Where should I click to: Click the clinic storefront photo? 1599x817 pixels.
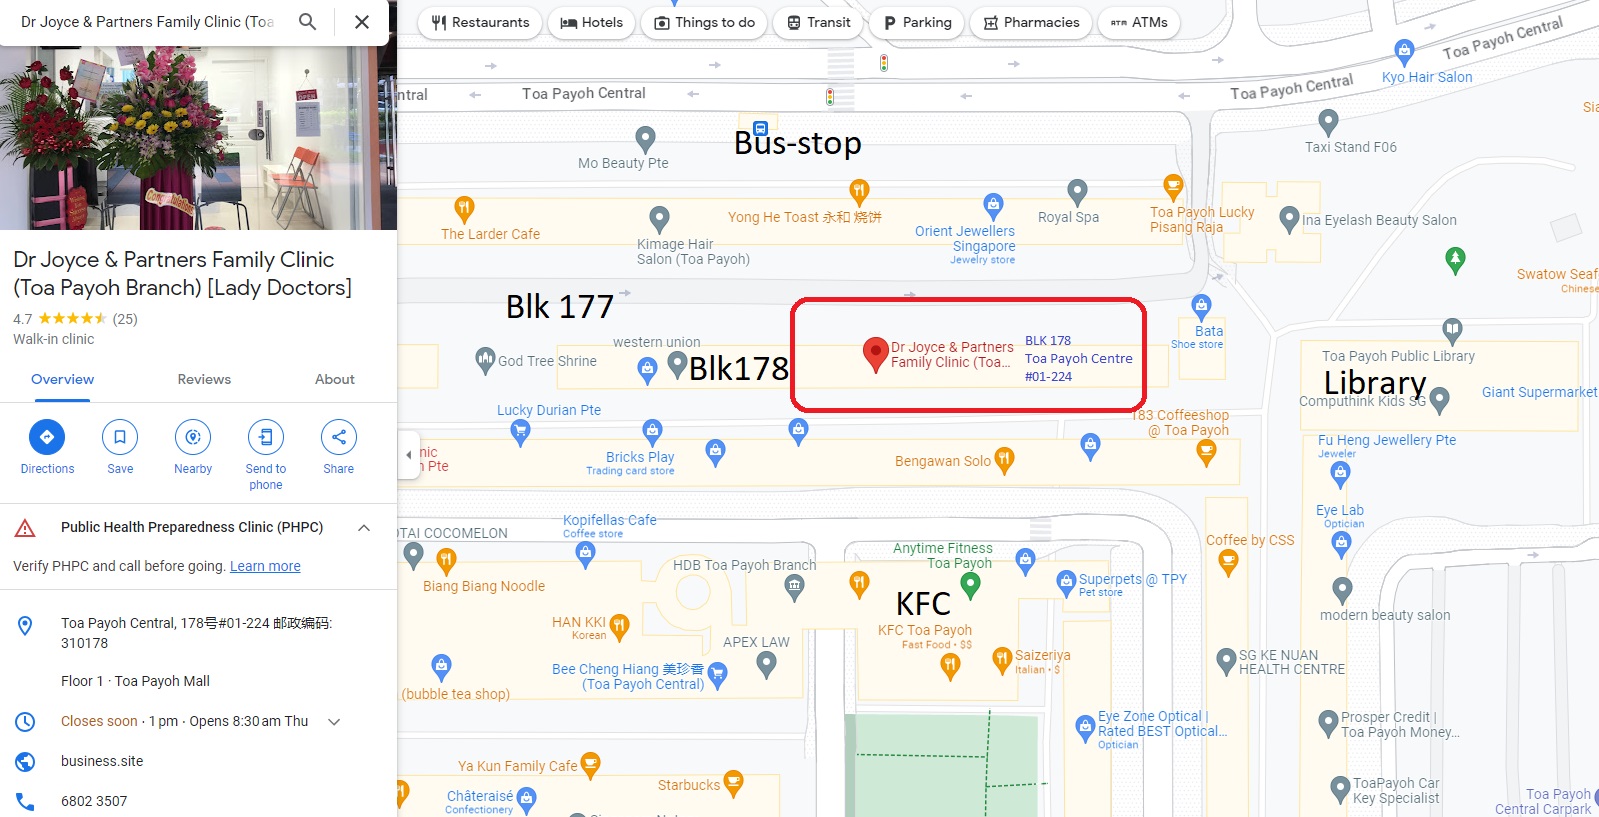tap(198, 138)
